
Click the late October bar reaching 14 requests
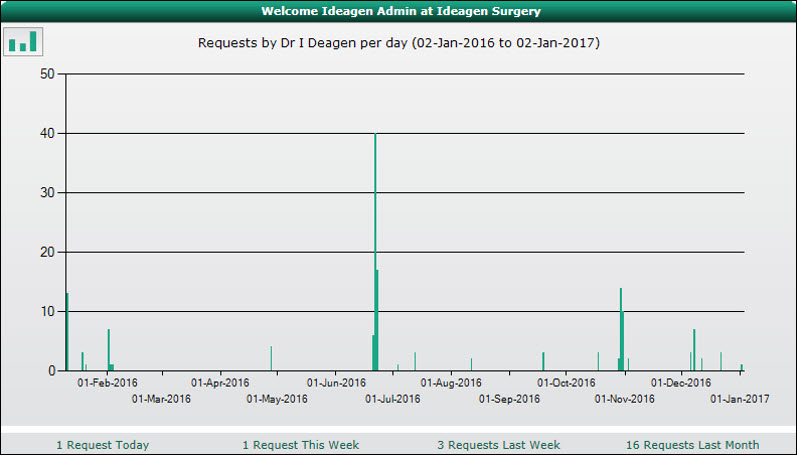coord(620,330)
